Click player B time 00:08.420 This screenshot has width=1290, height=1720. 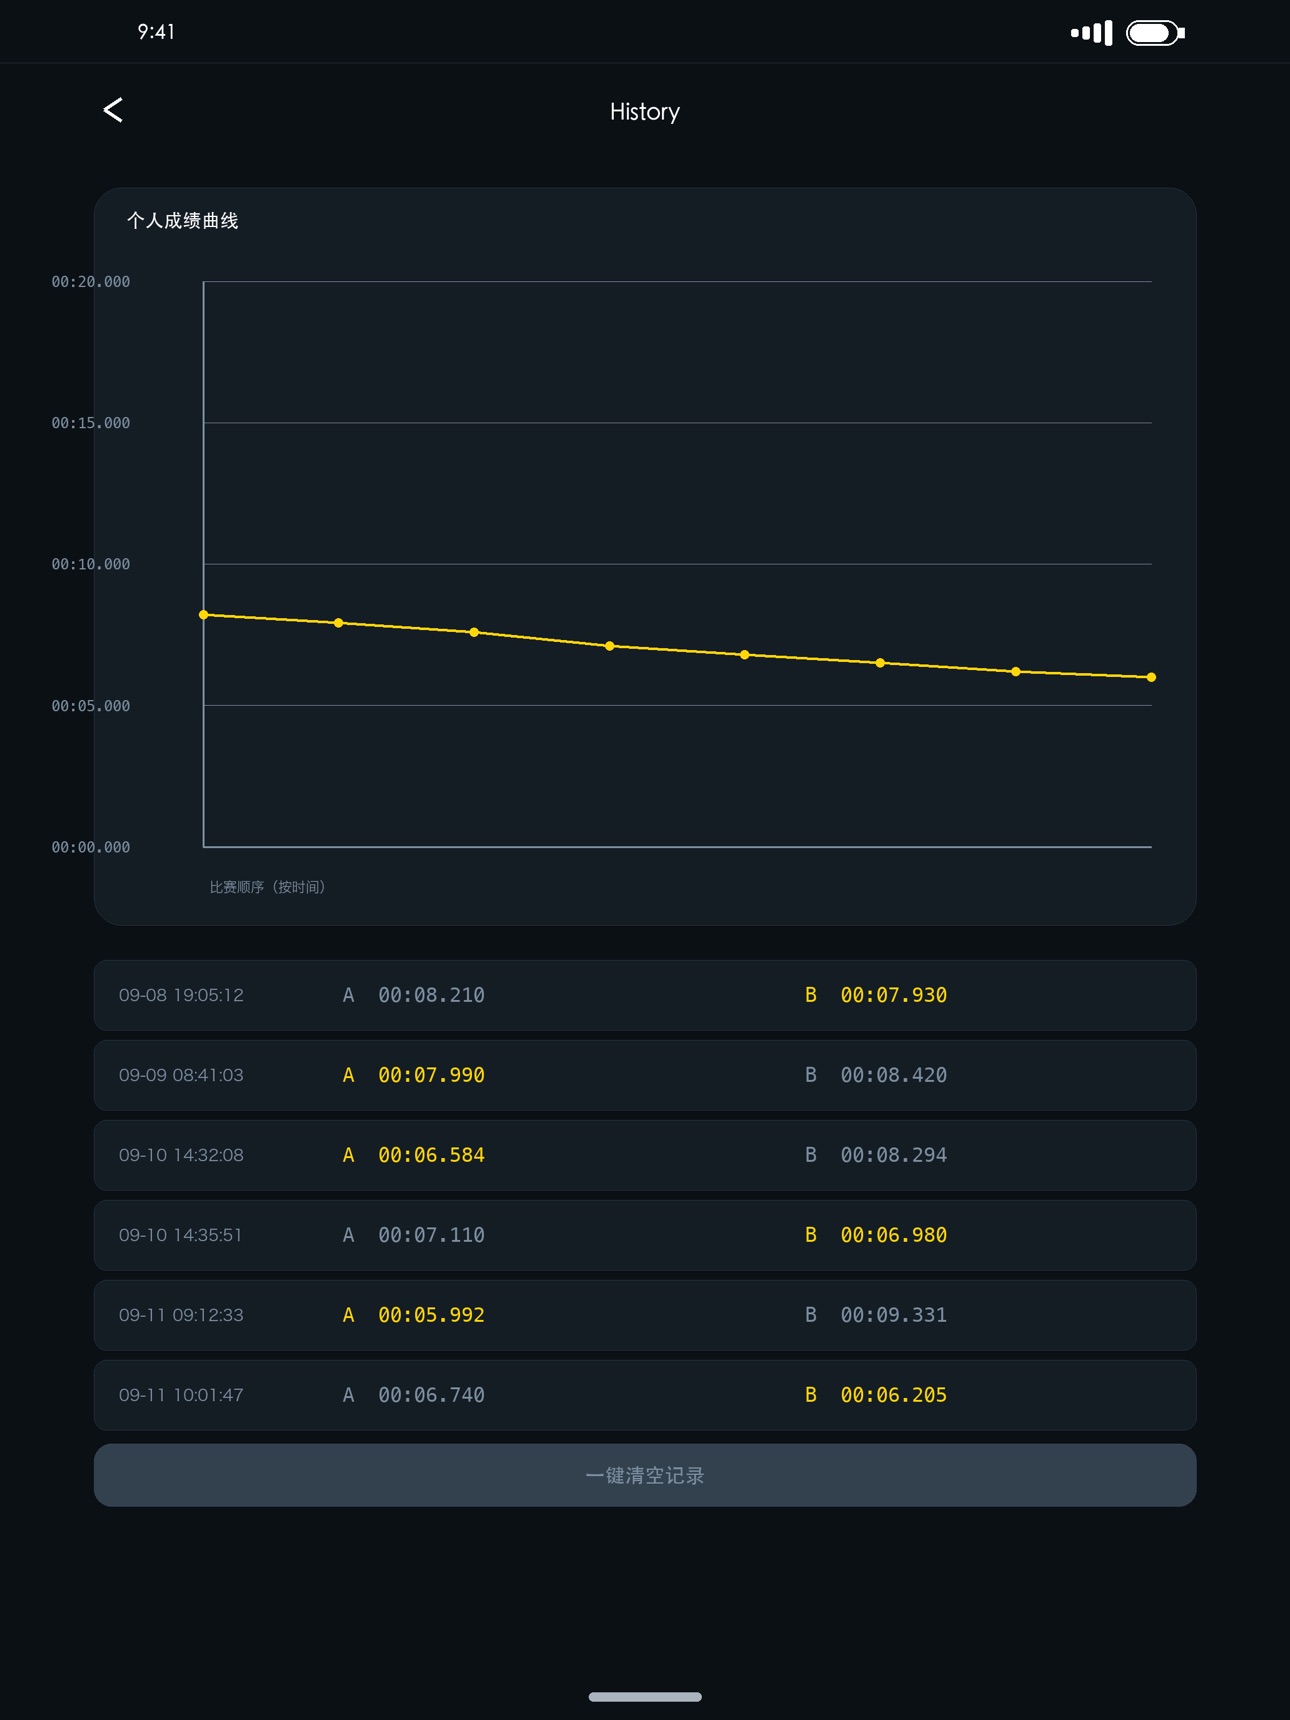pos(894,1075)
